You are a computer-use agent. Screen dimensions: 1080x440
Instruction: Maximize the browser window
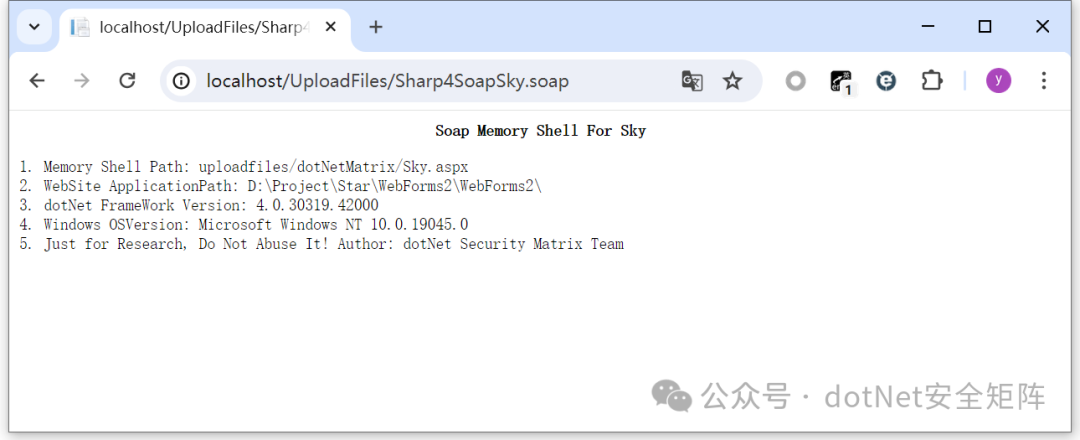985,27
